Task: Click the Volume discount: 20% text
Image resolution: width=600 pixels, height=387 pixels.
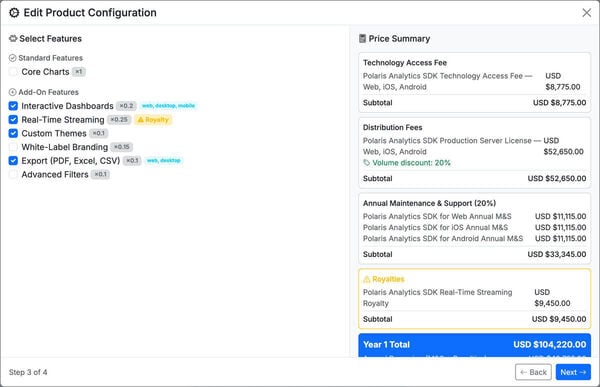Action: click(411, 163)
